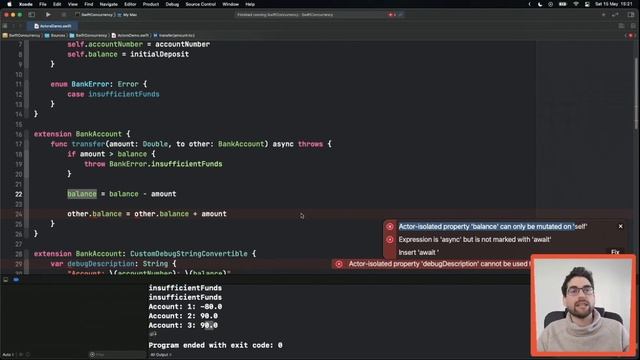640x360 pixels.
Task: Choose the My Mac run destination
Action: [x=128, y=15]
